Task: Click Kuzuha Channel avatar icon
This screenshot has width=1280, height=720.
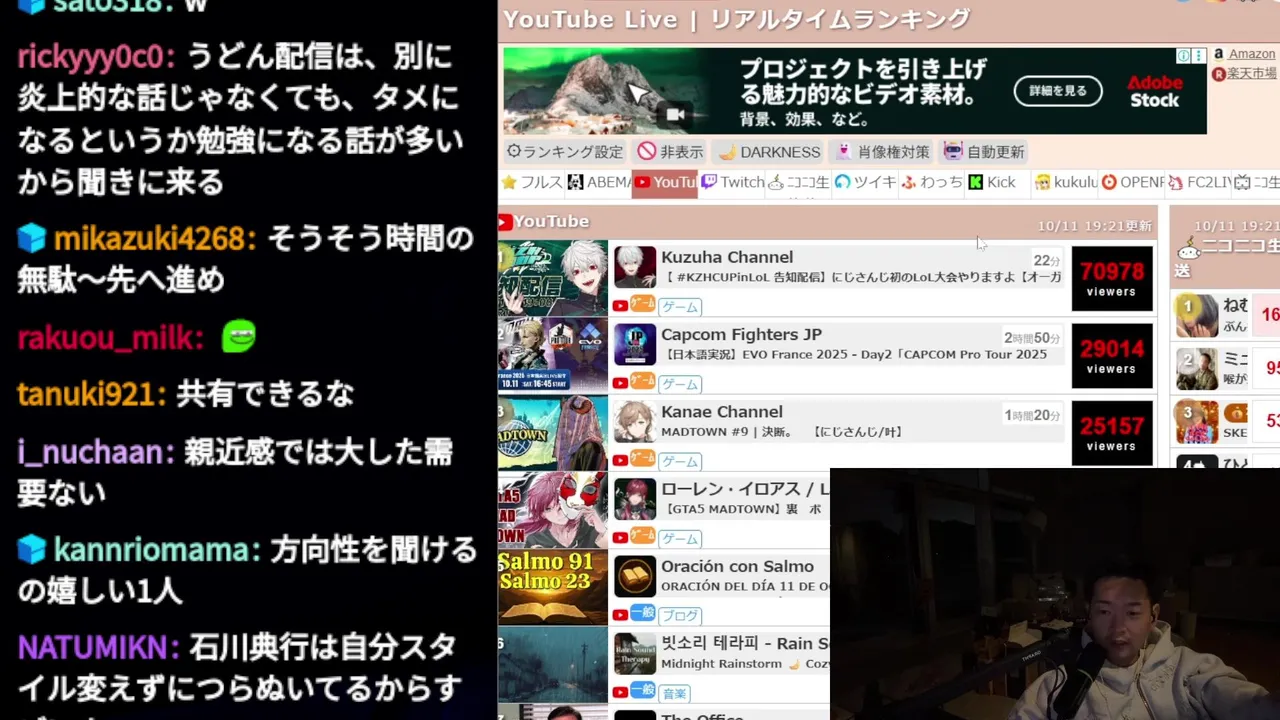Action: [x=634, y=267]
